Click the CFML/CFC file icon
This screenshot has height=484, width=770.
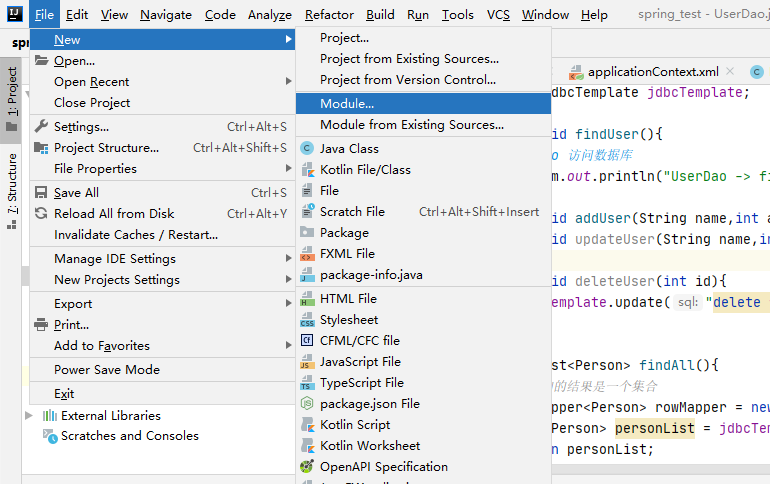coord(307,341)
